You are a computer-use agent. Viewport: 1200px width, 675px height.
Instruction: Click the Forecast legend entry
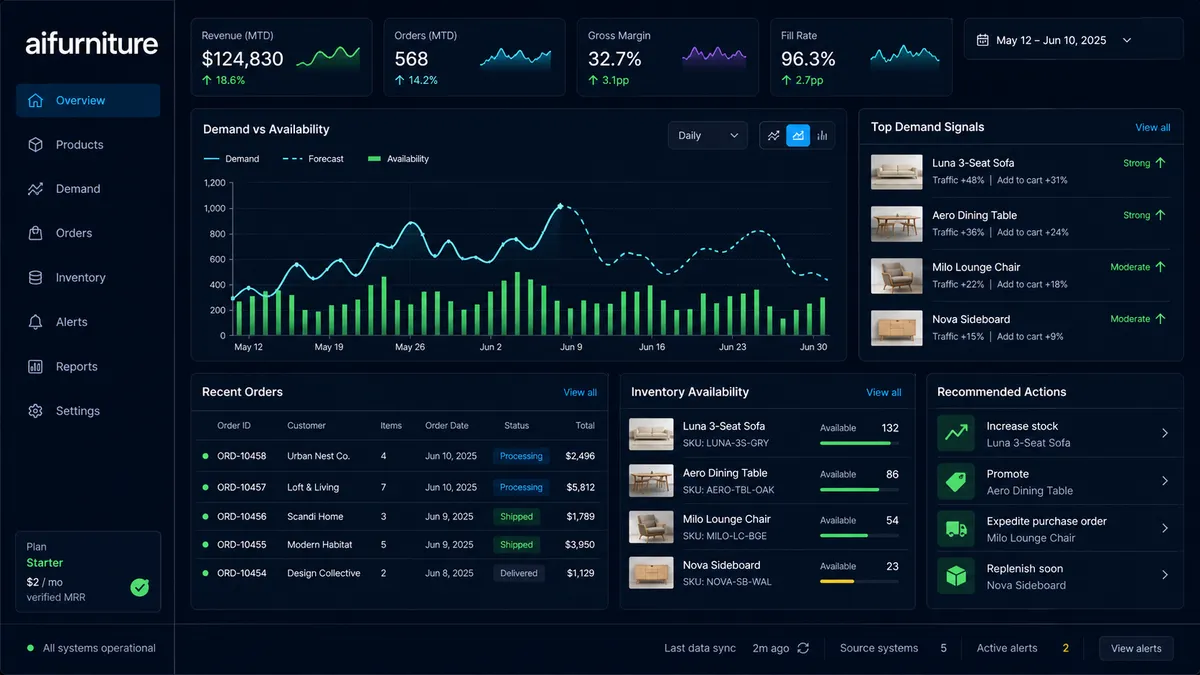pyautogui.click(x=313, y=159)
